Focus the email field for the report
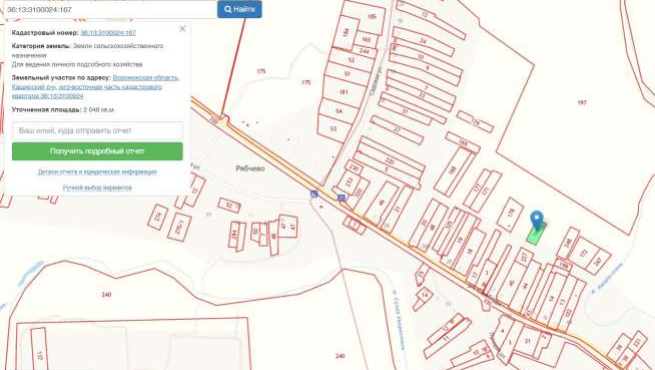655x370 pixels. click(x=97, y=131)
